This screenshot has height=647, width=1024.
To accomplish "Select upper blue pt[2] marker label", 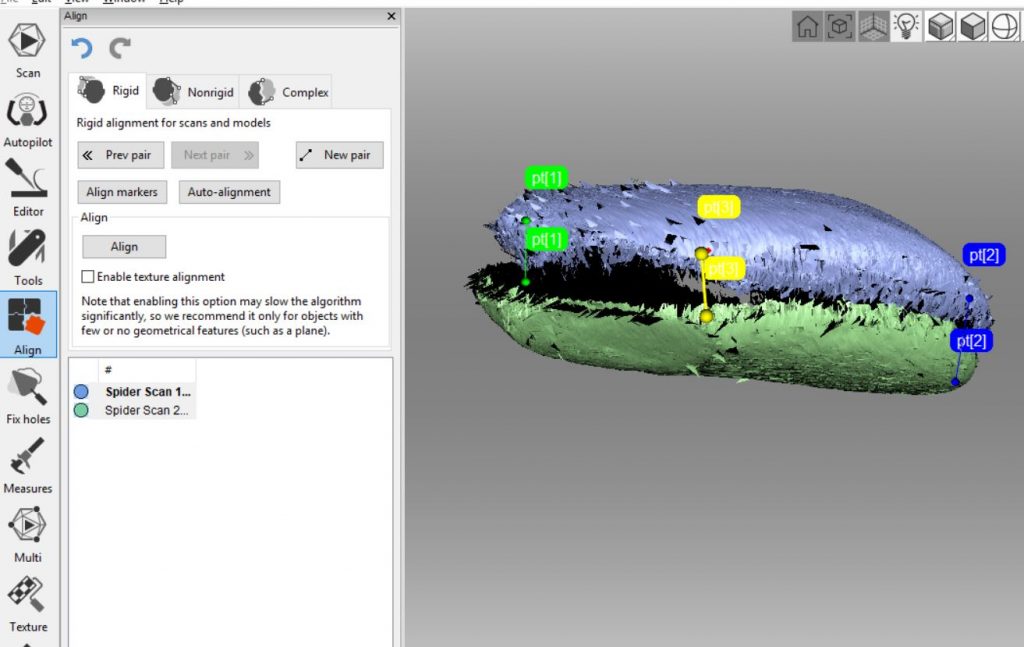I will [984, 255].
